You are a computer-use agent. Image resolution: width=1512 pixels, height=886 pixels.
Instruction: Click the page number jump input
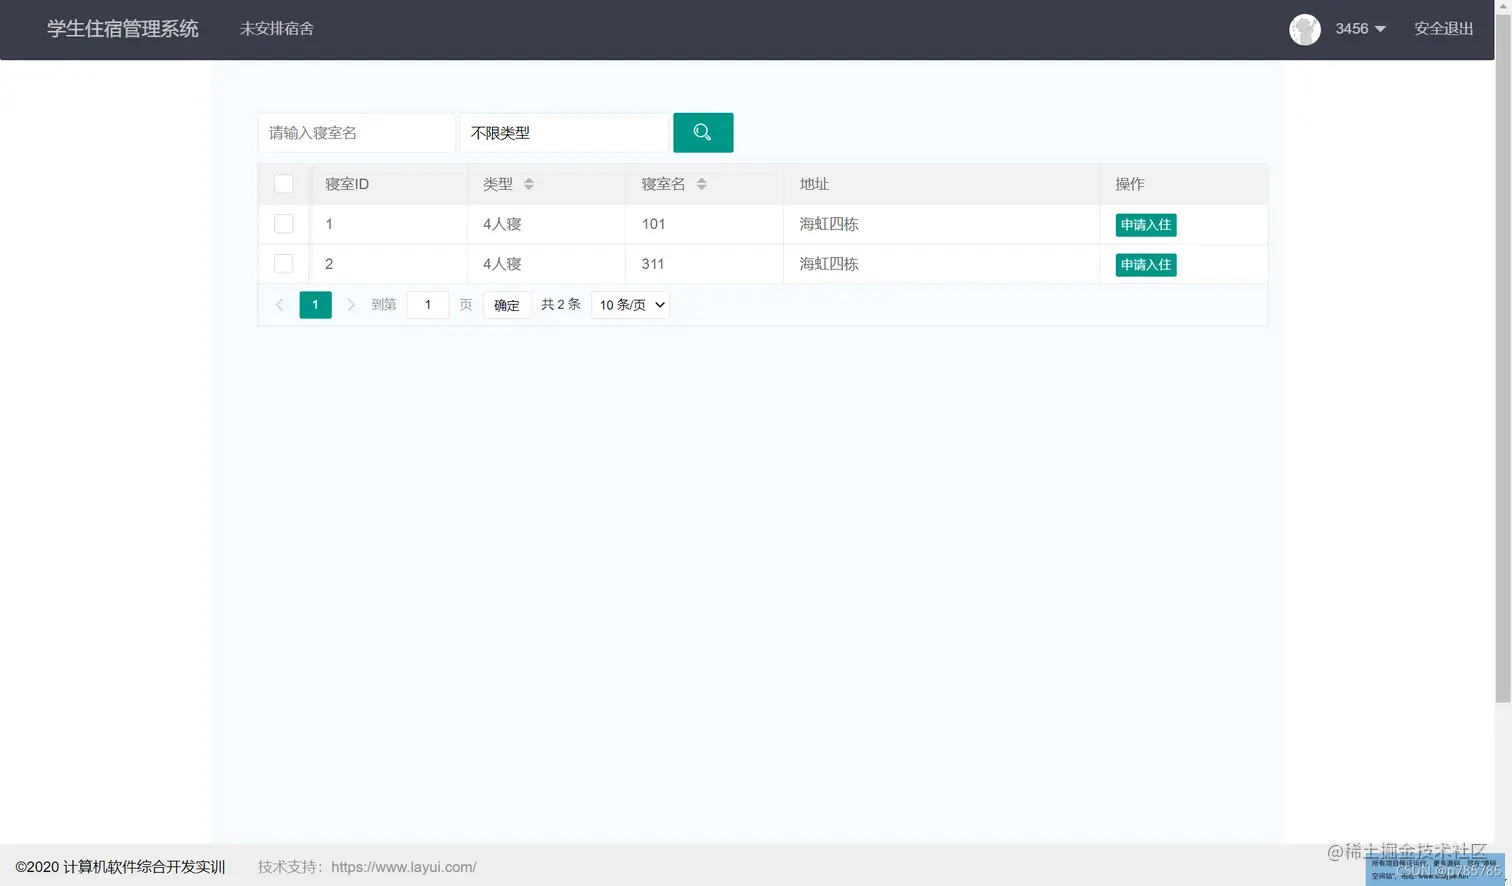click(428, 305)
